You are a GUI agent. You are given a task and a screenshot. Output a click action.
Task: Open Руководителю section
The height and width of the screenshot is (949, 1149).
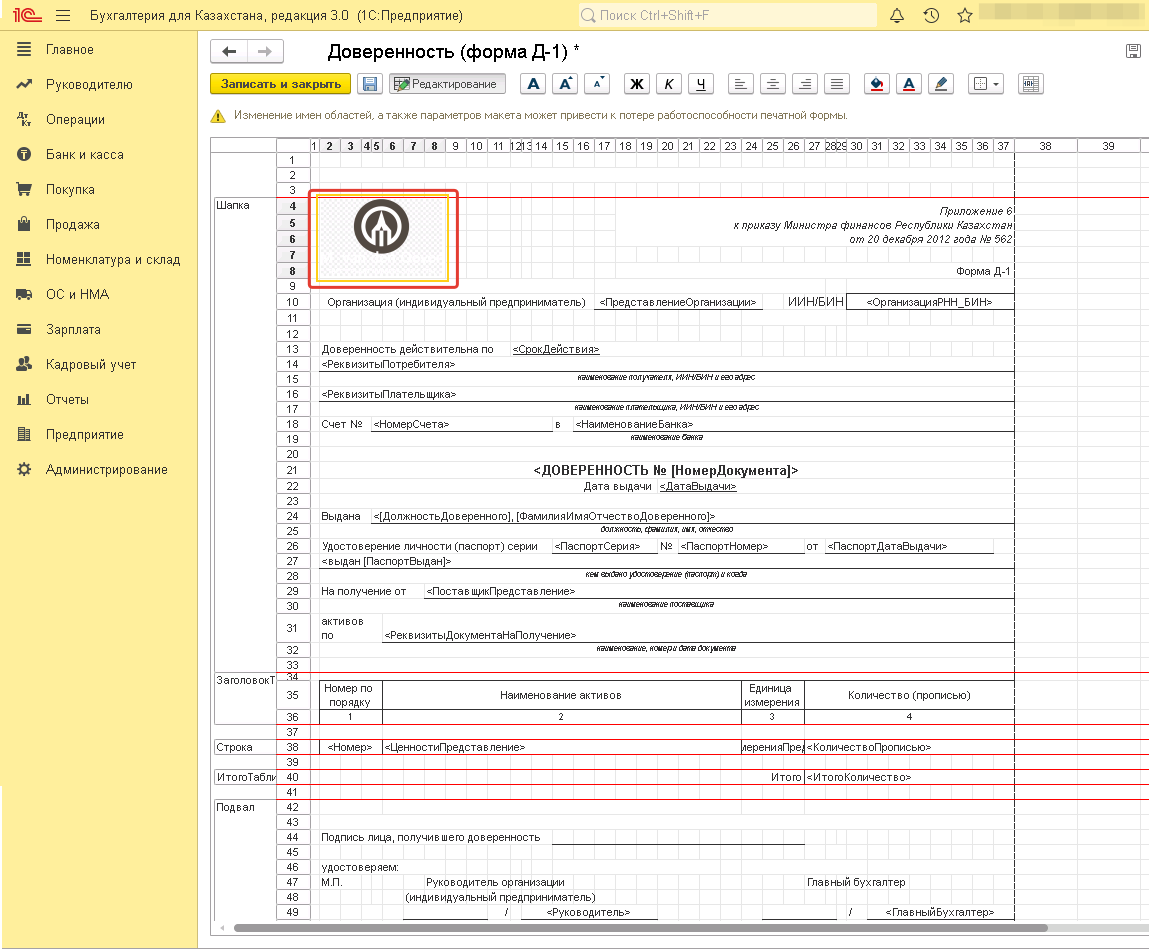(89, 84)
